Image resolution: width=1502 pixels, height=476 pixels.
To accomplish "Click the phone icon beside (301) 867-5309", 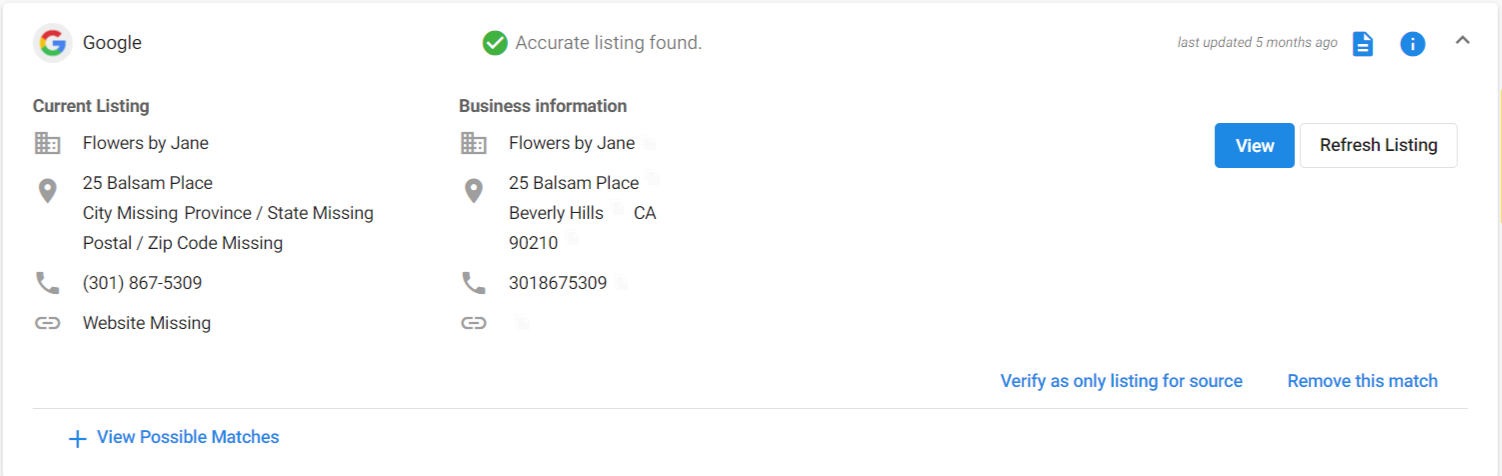I will pyautogui.click(x=47, y=283).
